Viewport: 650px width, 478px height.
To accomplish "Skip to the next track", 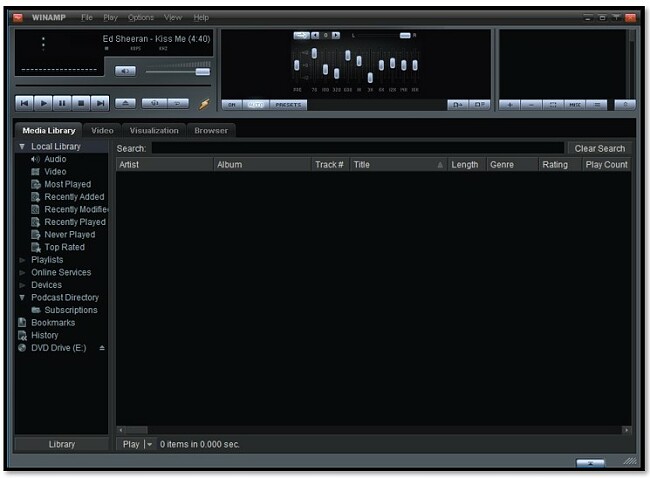I will coord(100,103).
